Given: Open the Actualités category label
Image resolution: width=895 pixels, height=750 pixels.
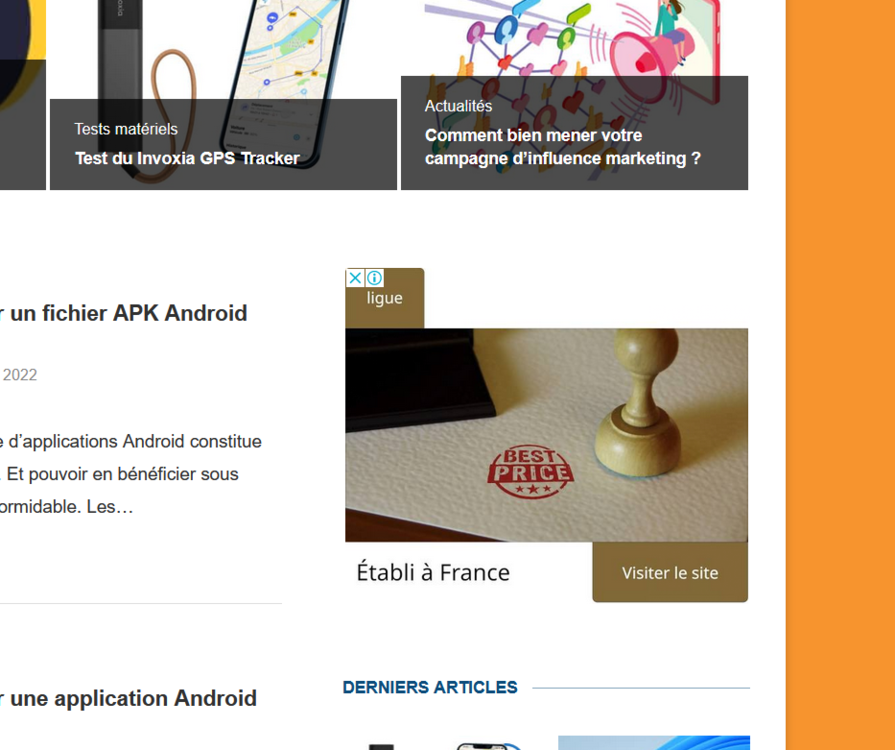Looking at the screenshot, I should (458, 106).
